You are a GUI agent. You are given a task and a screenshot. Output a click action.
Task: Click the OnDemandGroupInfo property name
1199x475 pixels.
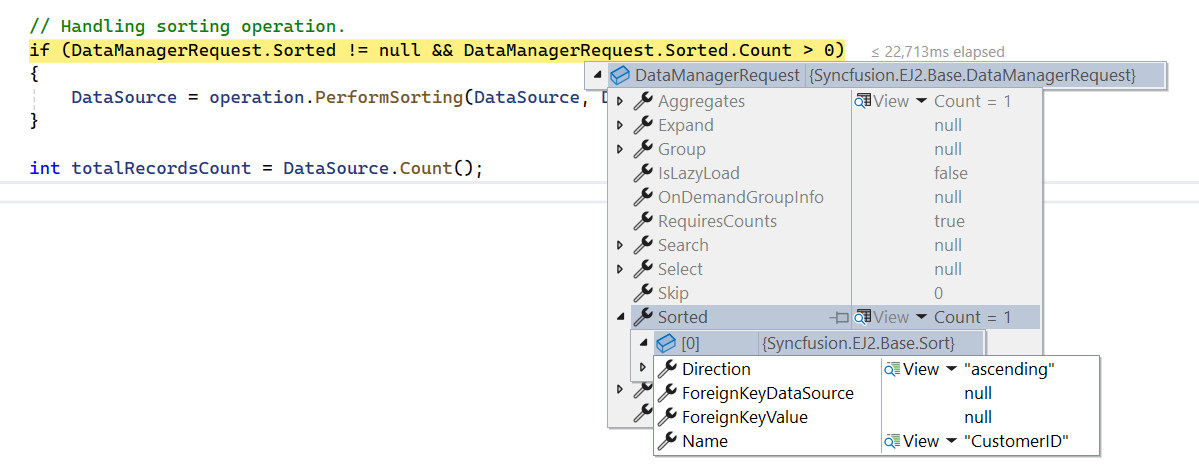[741, 197]
